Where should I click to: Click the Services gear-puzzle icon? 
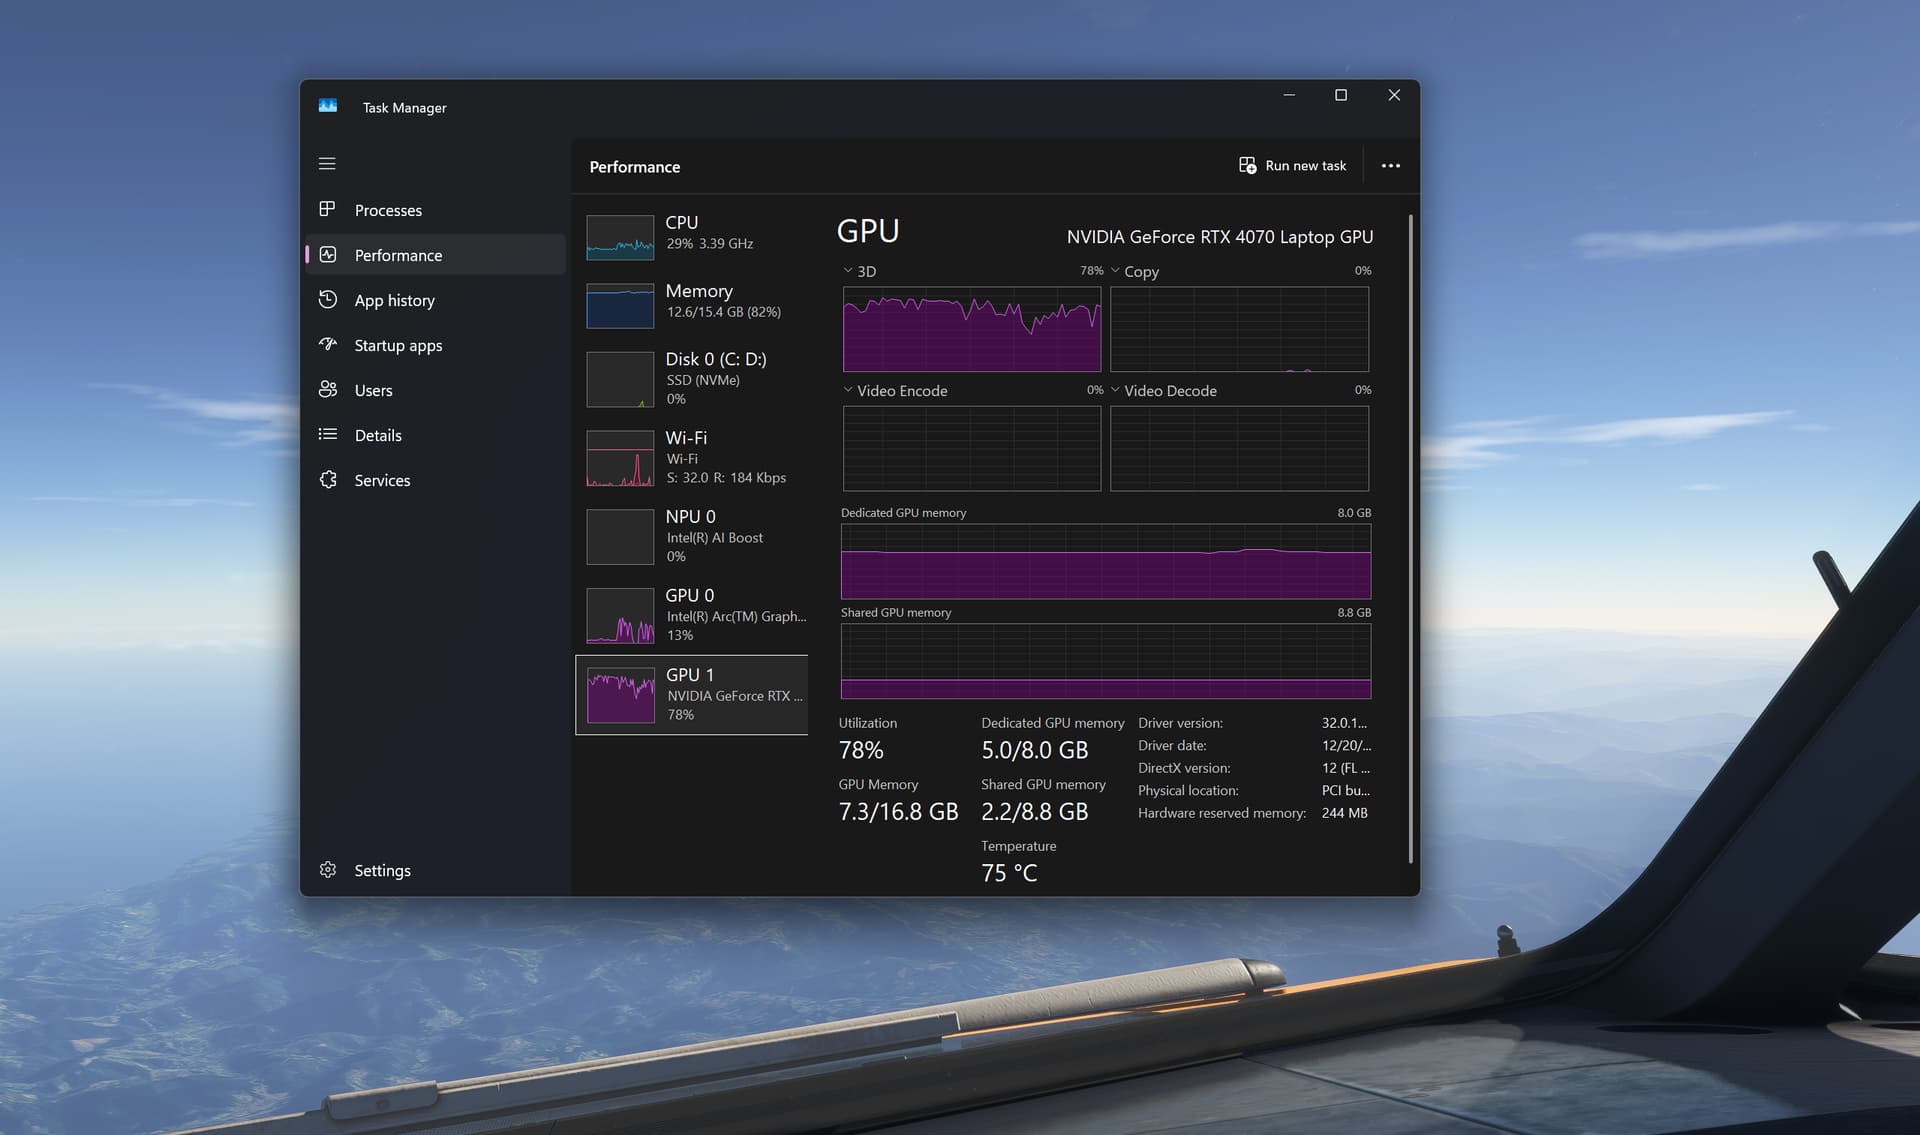coord(327,479)
